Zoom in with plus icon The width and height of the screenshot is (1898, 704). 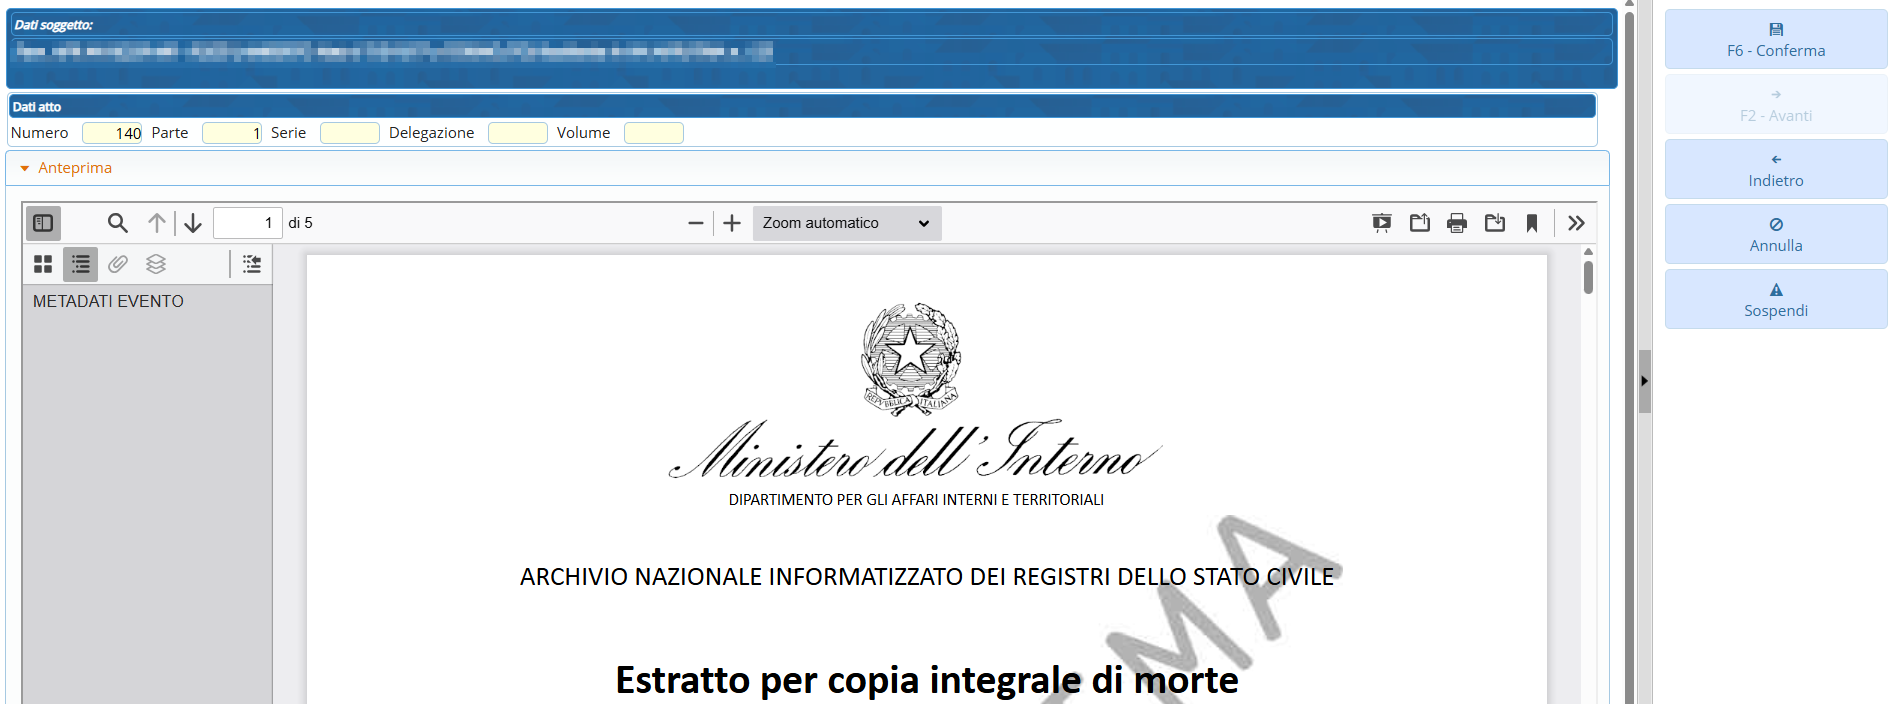(732, 223)
